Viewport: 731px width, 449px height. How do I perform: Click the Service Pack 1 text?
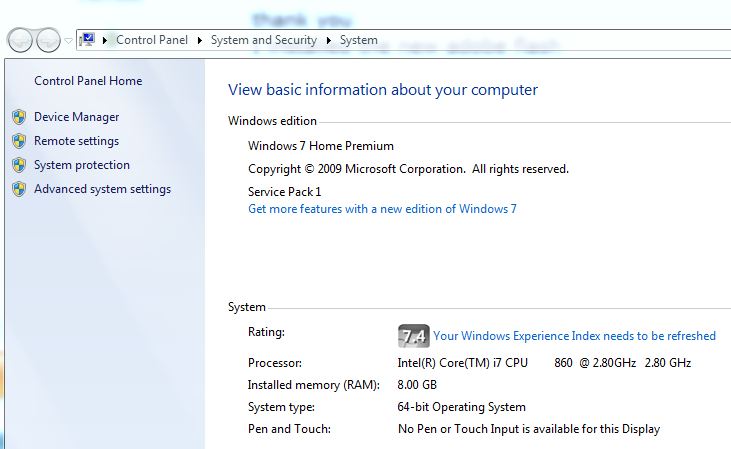pyautogui.click(x=284, y=192)
